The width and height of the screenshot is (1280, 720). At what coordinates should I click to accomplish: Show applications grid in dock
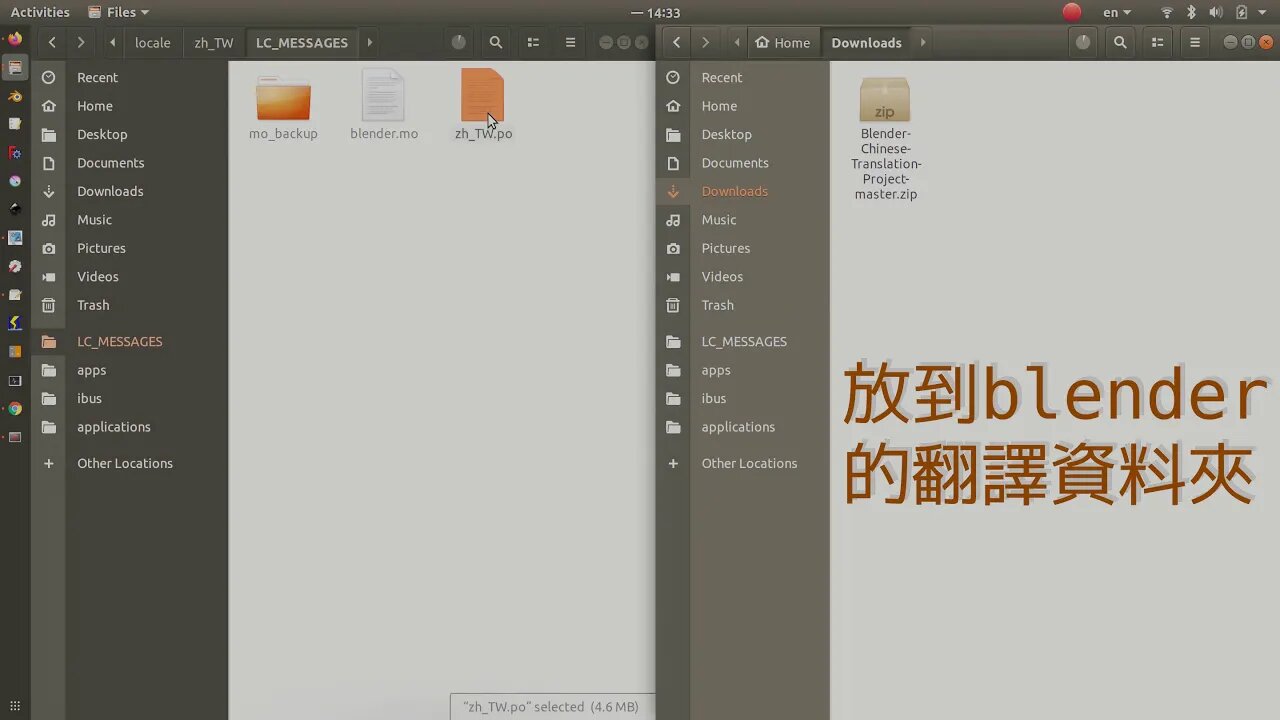click(15, 706)
